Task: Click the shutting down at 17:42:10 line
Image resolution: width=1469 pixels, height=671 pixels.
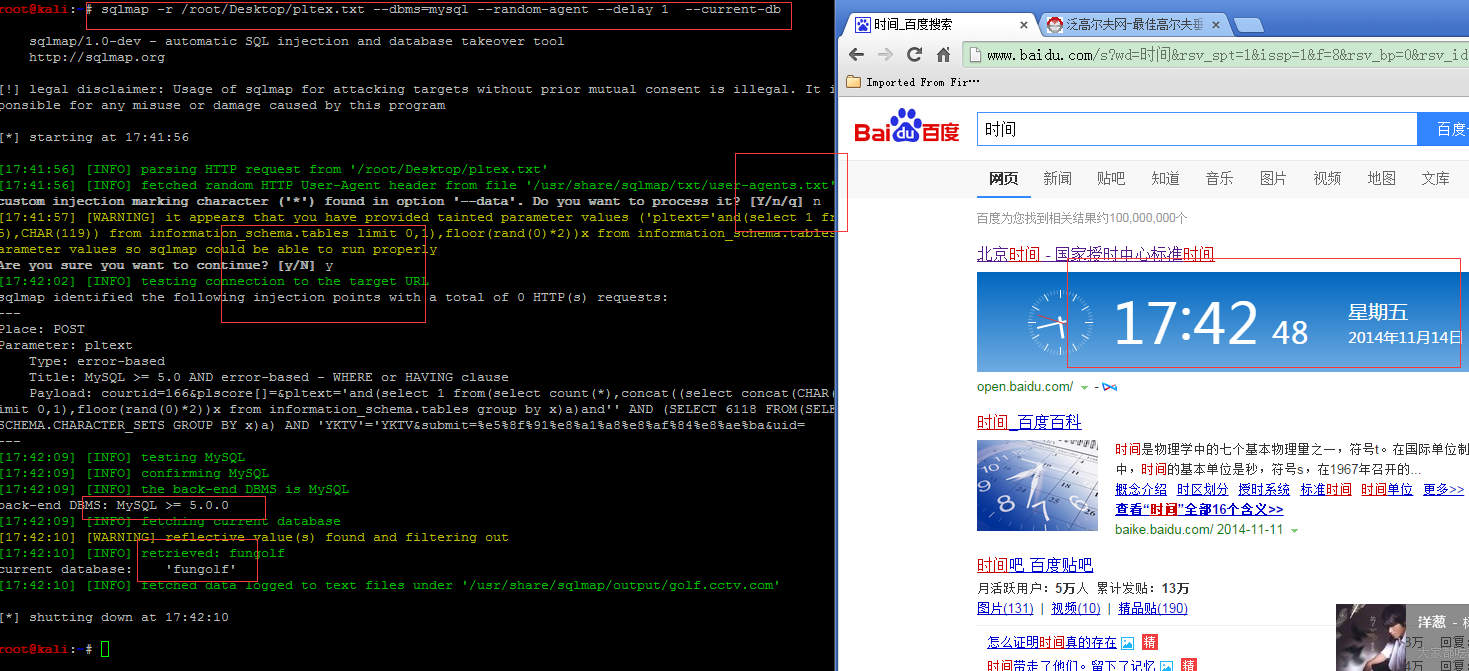Action: click(114, 617)
